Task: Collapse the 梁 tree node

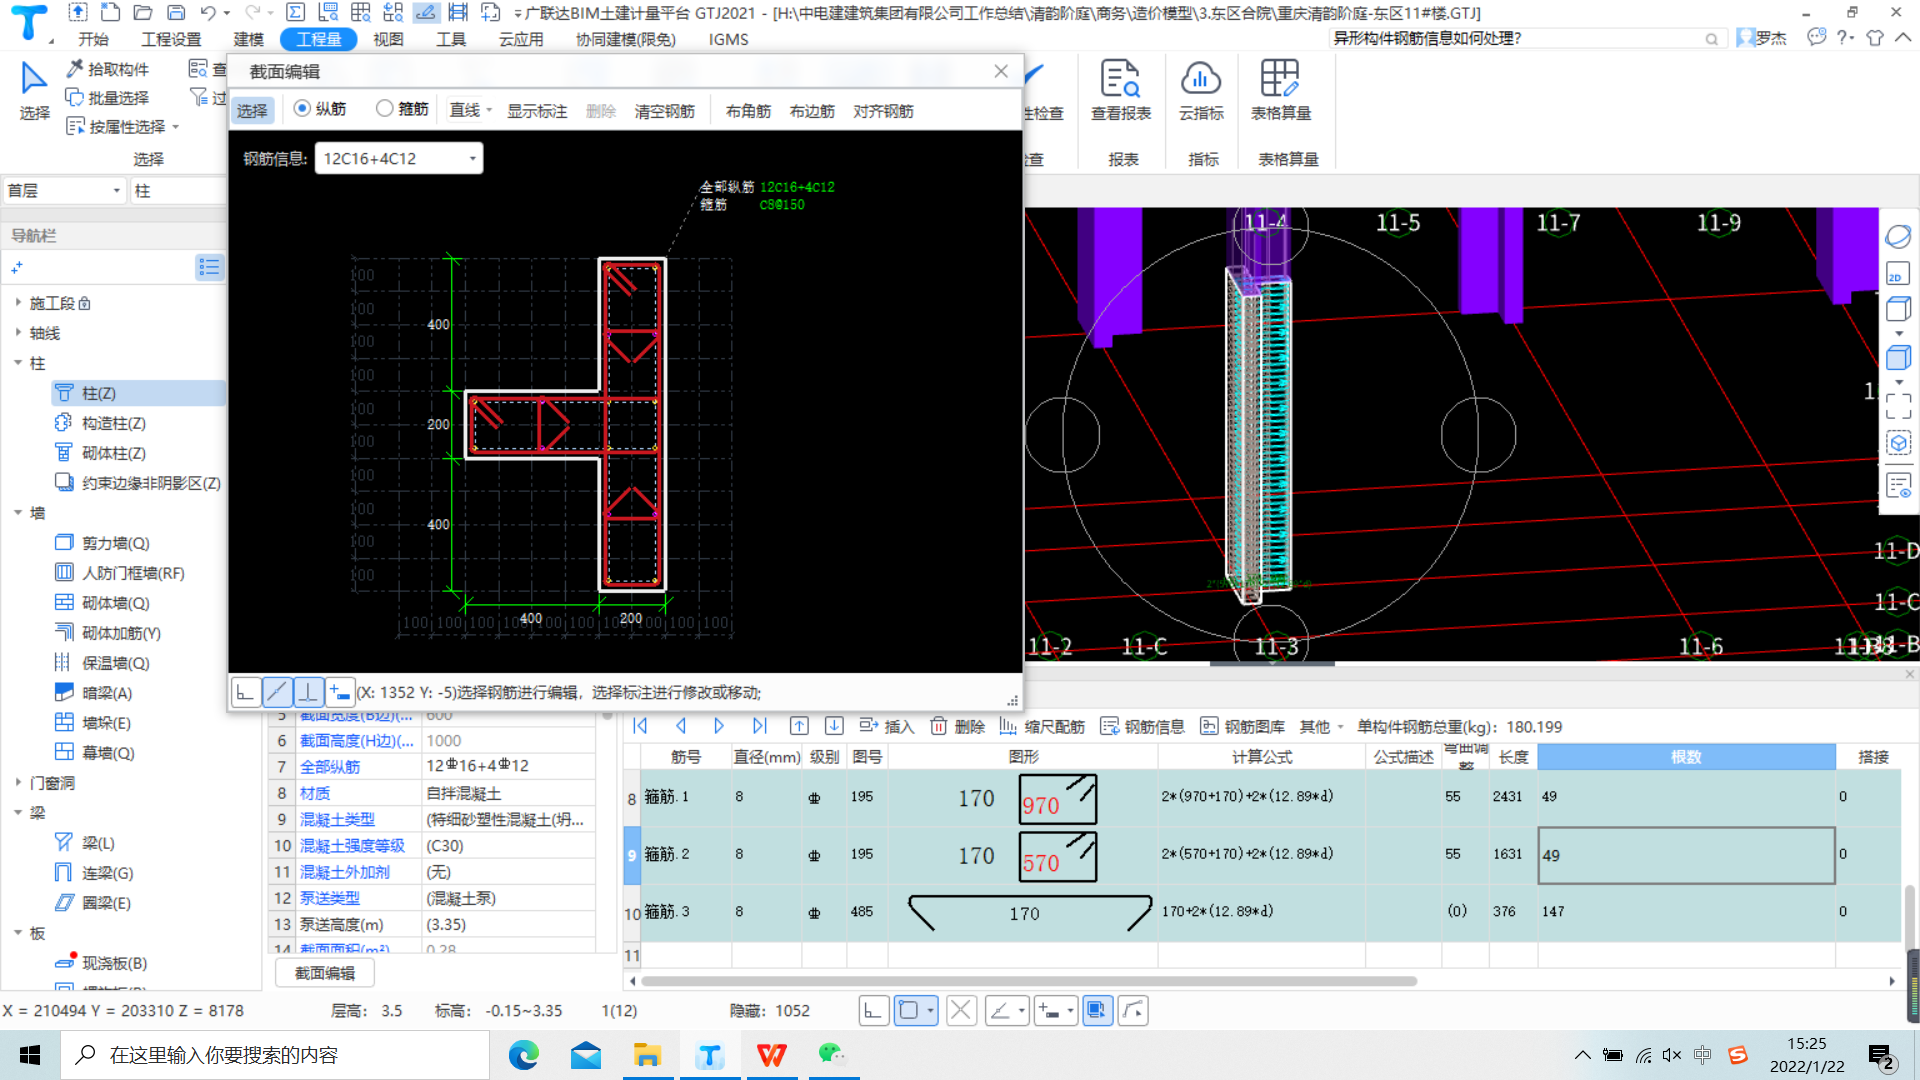Action: (x=18, y=812)
